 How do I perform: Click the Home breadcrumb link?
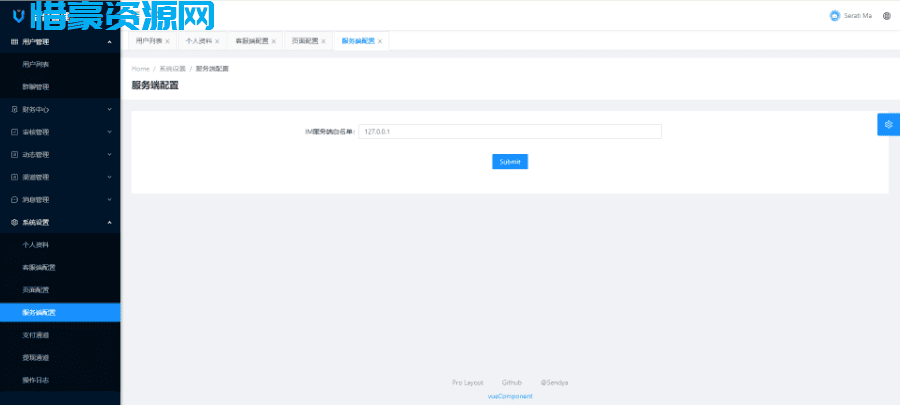141,69
